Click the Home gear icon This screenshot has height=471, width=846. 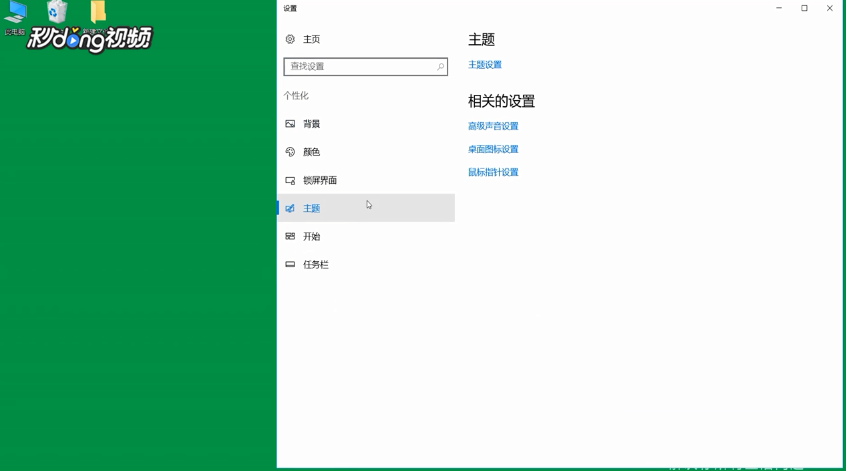[290, 39]
